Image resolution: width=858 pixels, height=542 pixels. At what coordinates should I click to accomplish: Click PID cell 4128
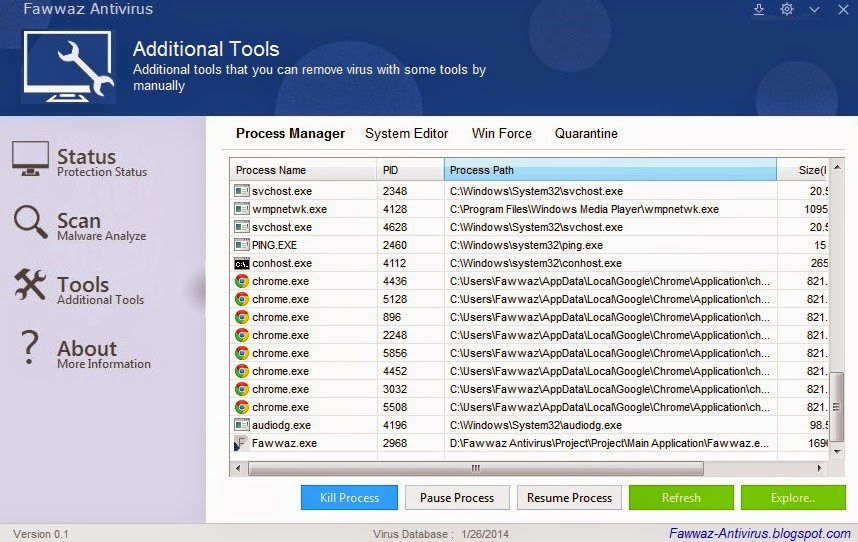click(x=395, y=209)
